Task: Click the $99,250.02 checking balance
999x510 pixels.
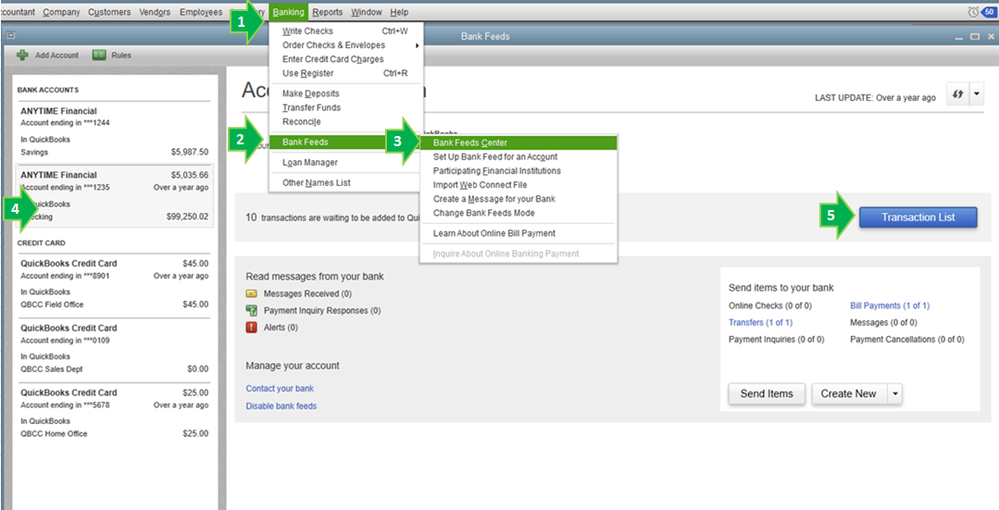Action: click(187, 217)
